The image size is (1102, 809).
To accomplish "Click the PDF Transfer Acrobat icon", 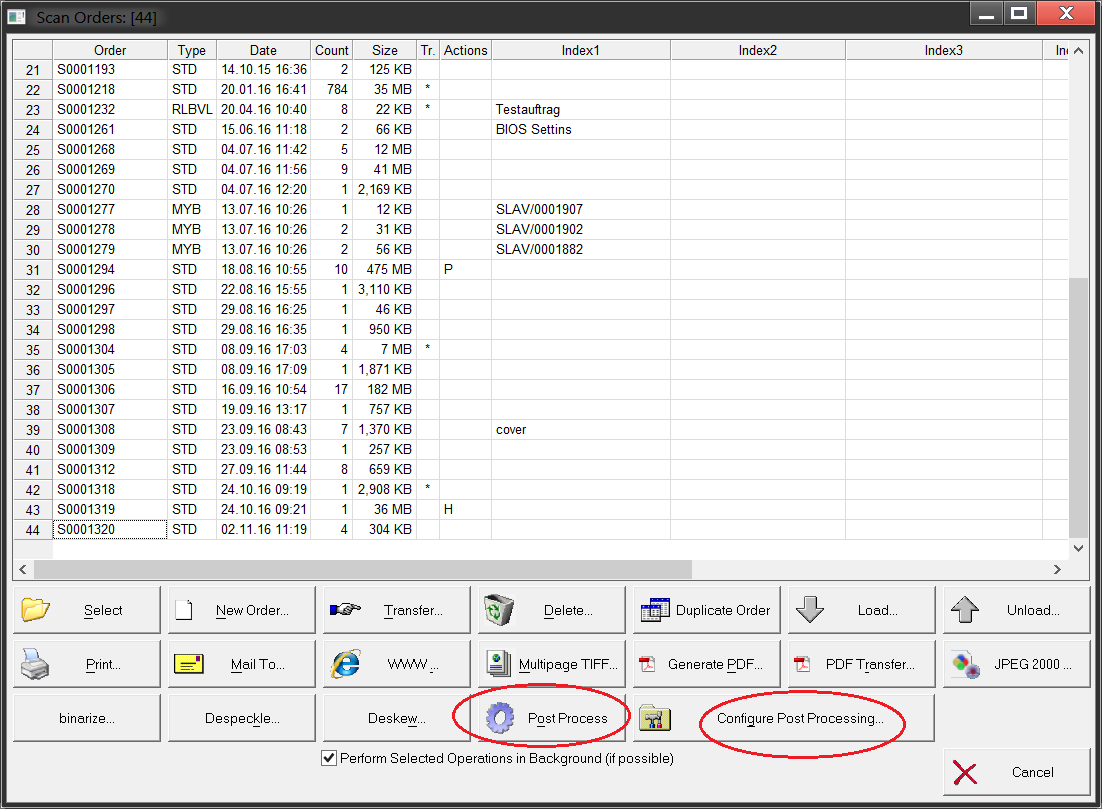I will coord(802,664).
